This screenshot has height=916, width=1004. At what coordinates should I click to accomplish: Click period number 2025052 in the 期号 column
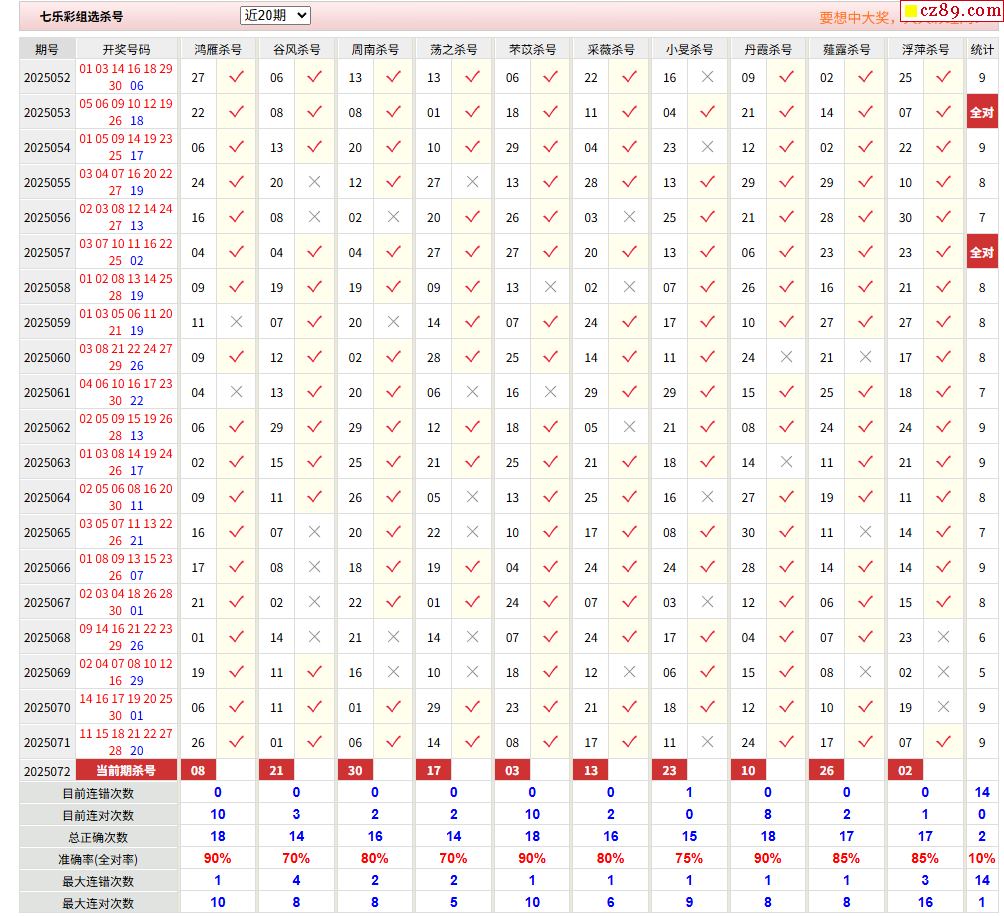(47, 78)
